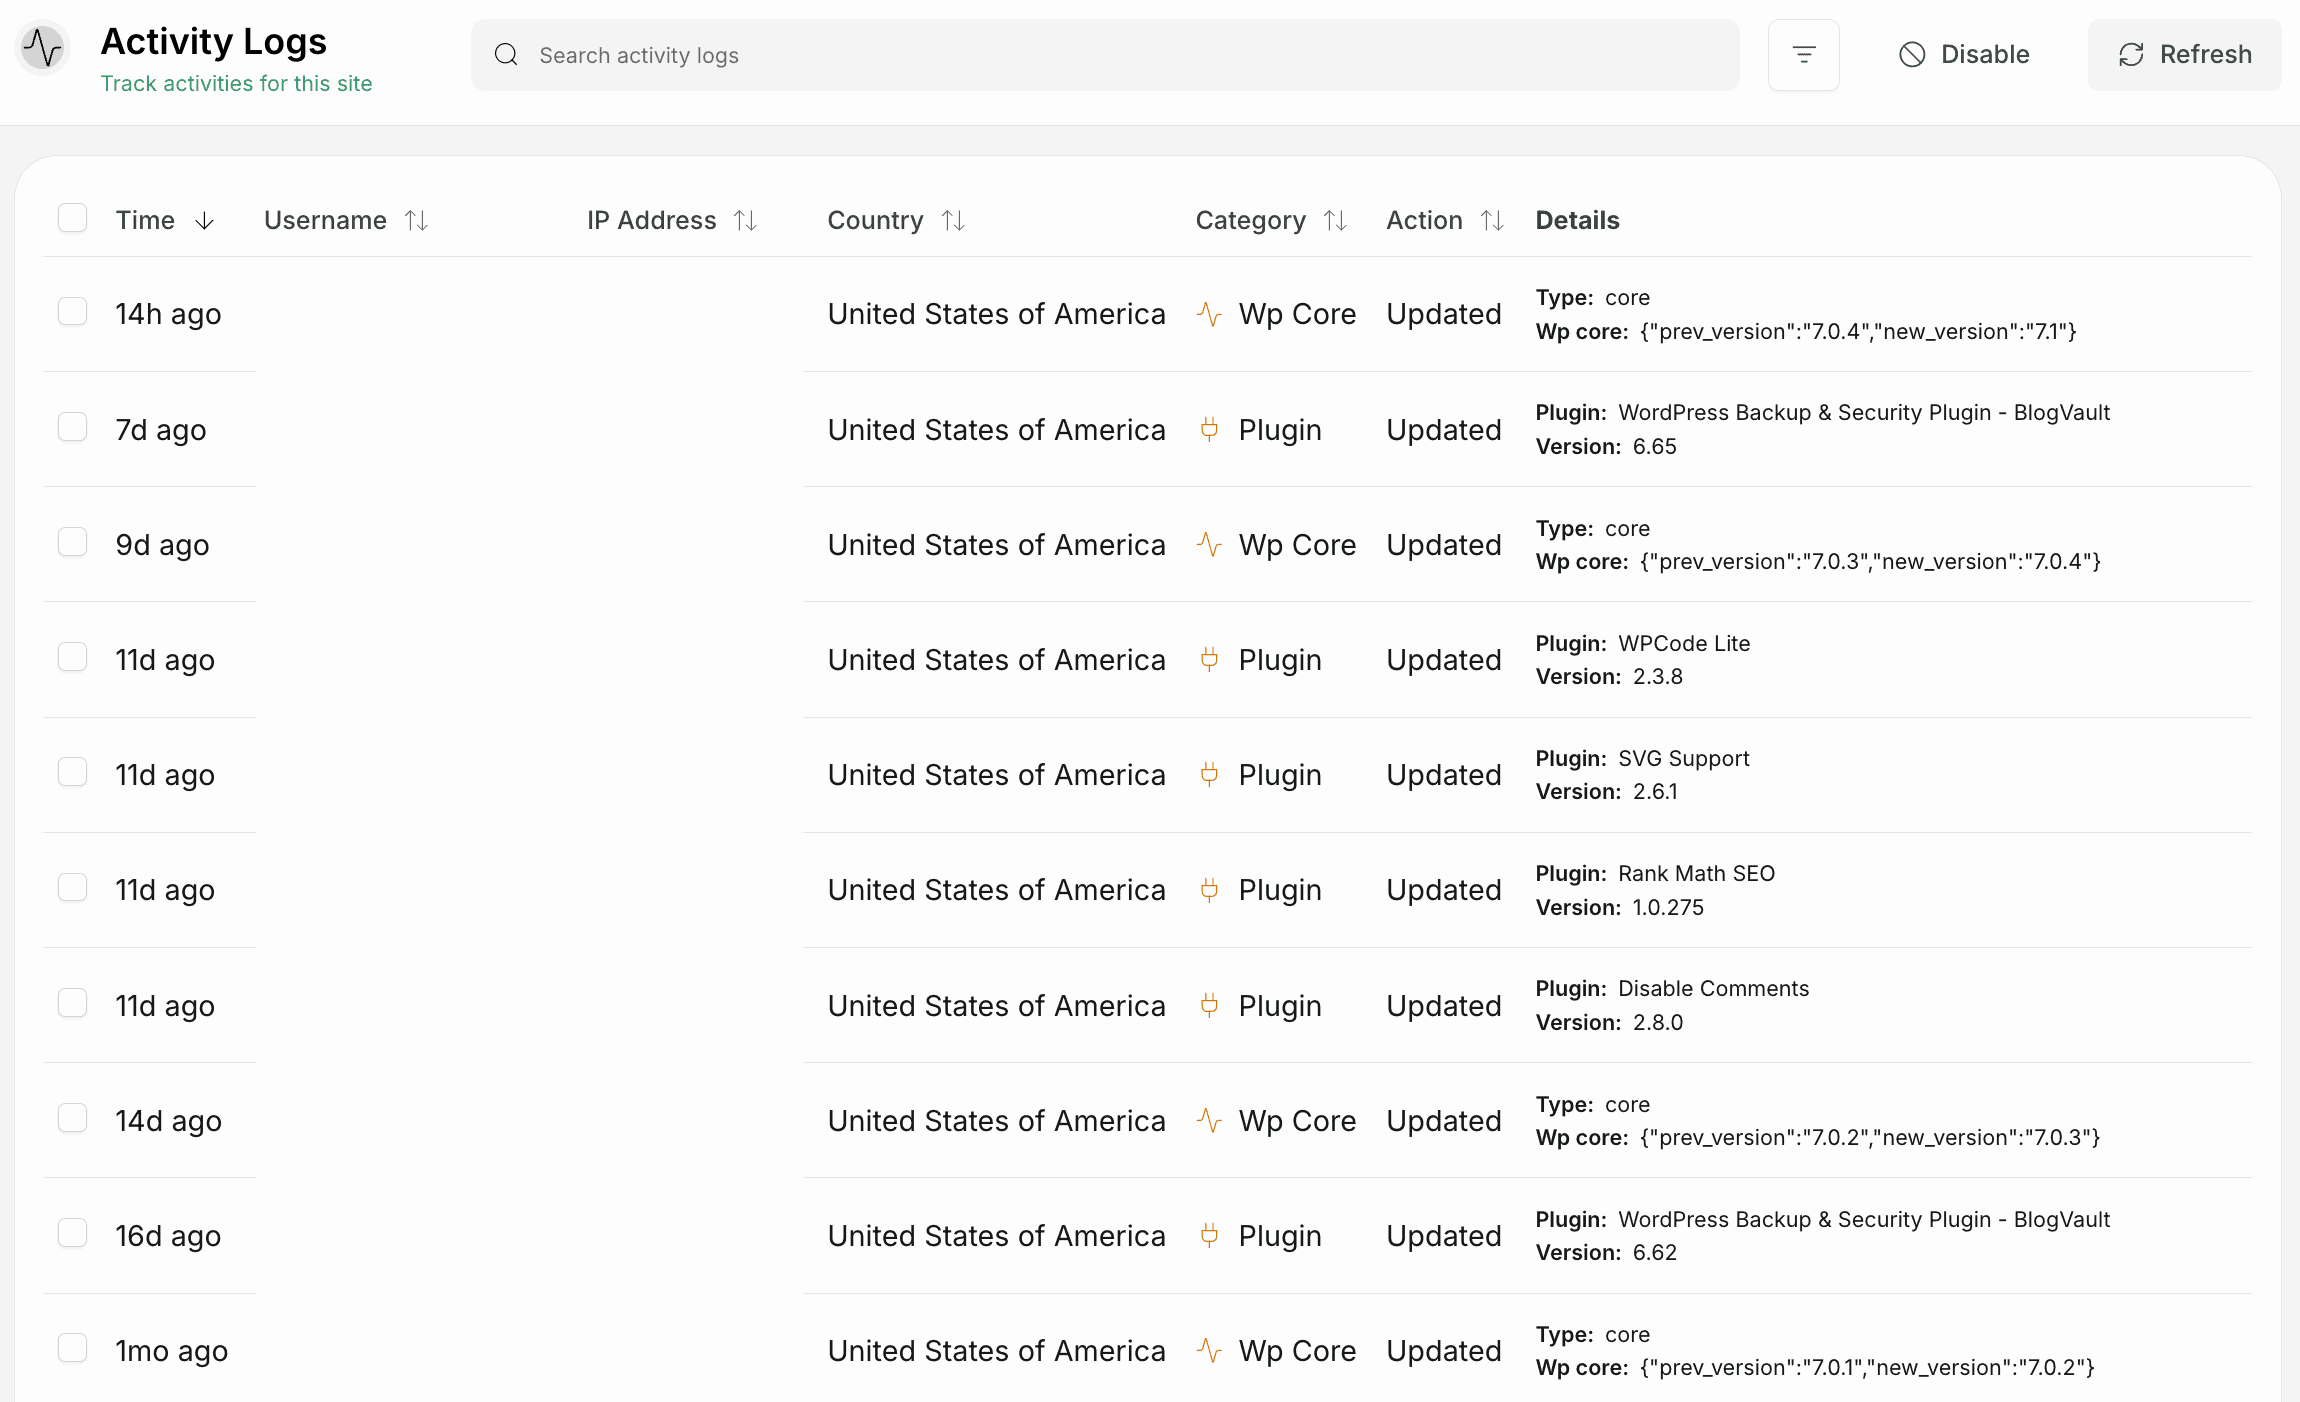Toggle the select-all checkbox in table header
Image resolution: width=2300 pixels, height=1402 pixels.
point(72,218)
